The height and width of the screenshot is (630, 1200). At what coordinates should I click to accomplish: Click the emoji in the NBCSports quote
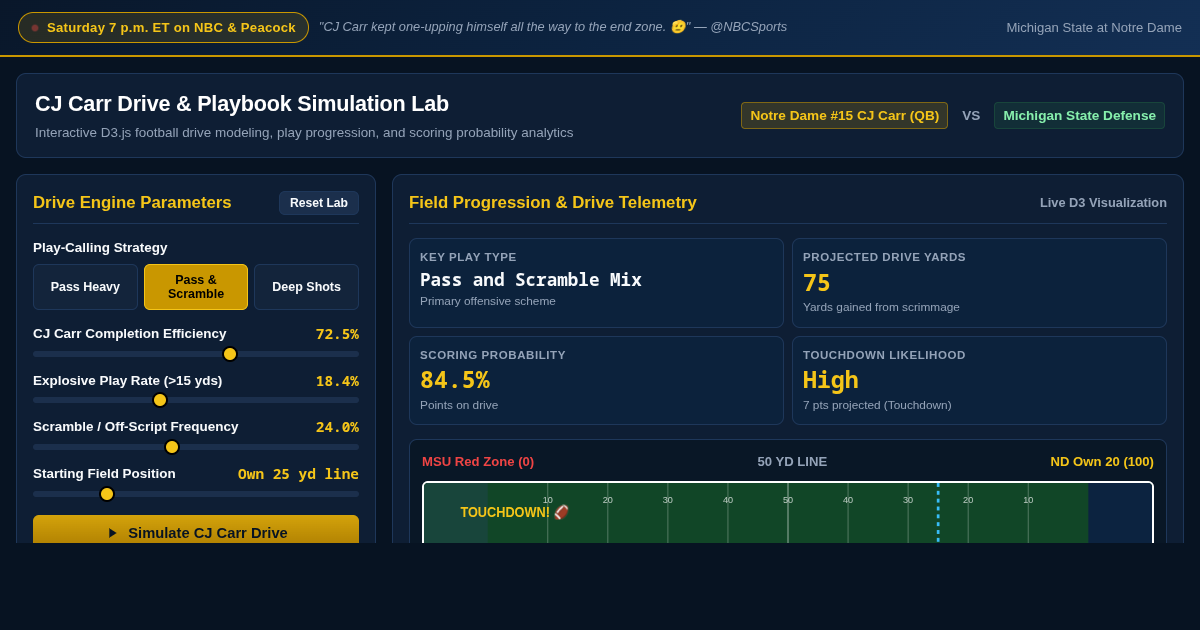(x=678, y=27)
